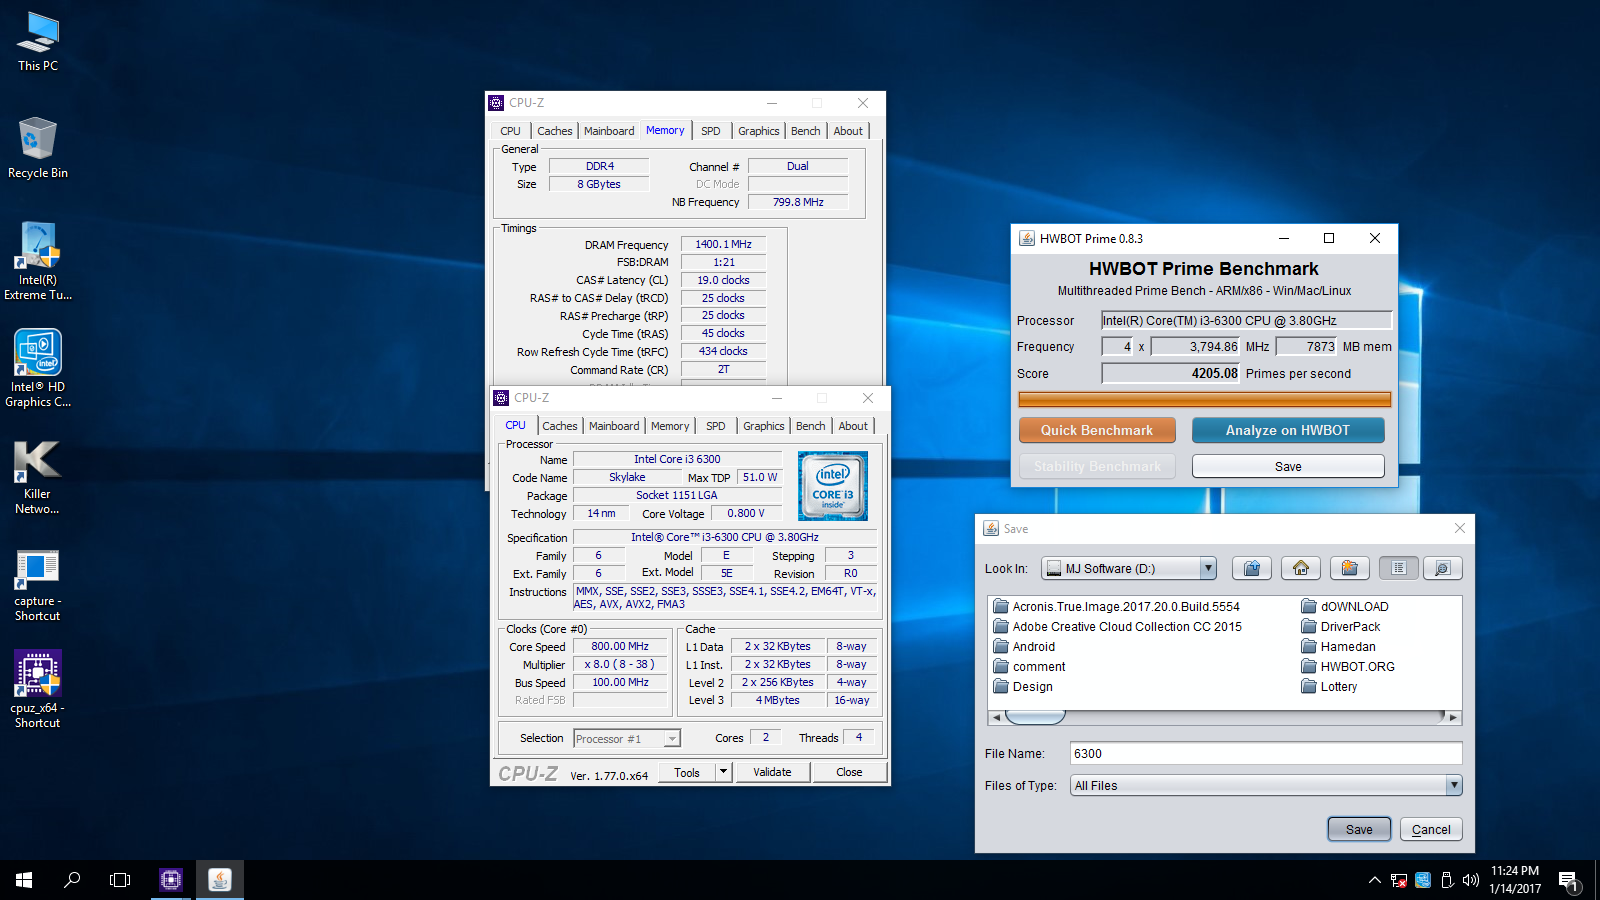The height and width of the screenshot is (900, 1600).
Task: Switch to Bench tab in front CPU-Z
Action: 810,426
